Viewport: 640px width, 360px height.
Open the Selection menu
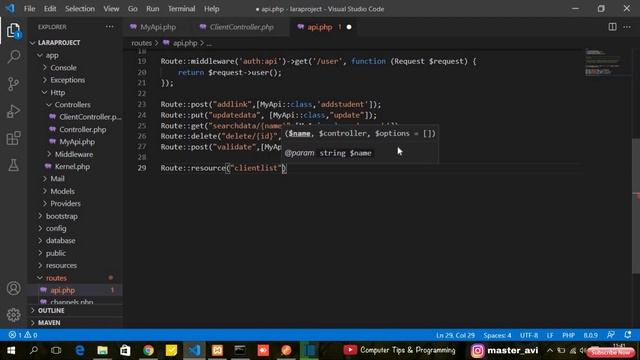[x=80, y=9]
